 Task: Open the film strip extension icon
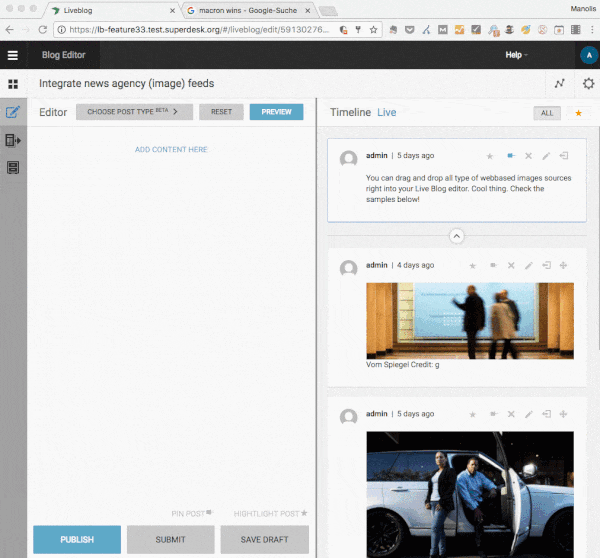tap(576, 29)
